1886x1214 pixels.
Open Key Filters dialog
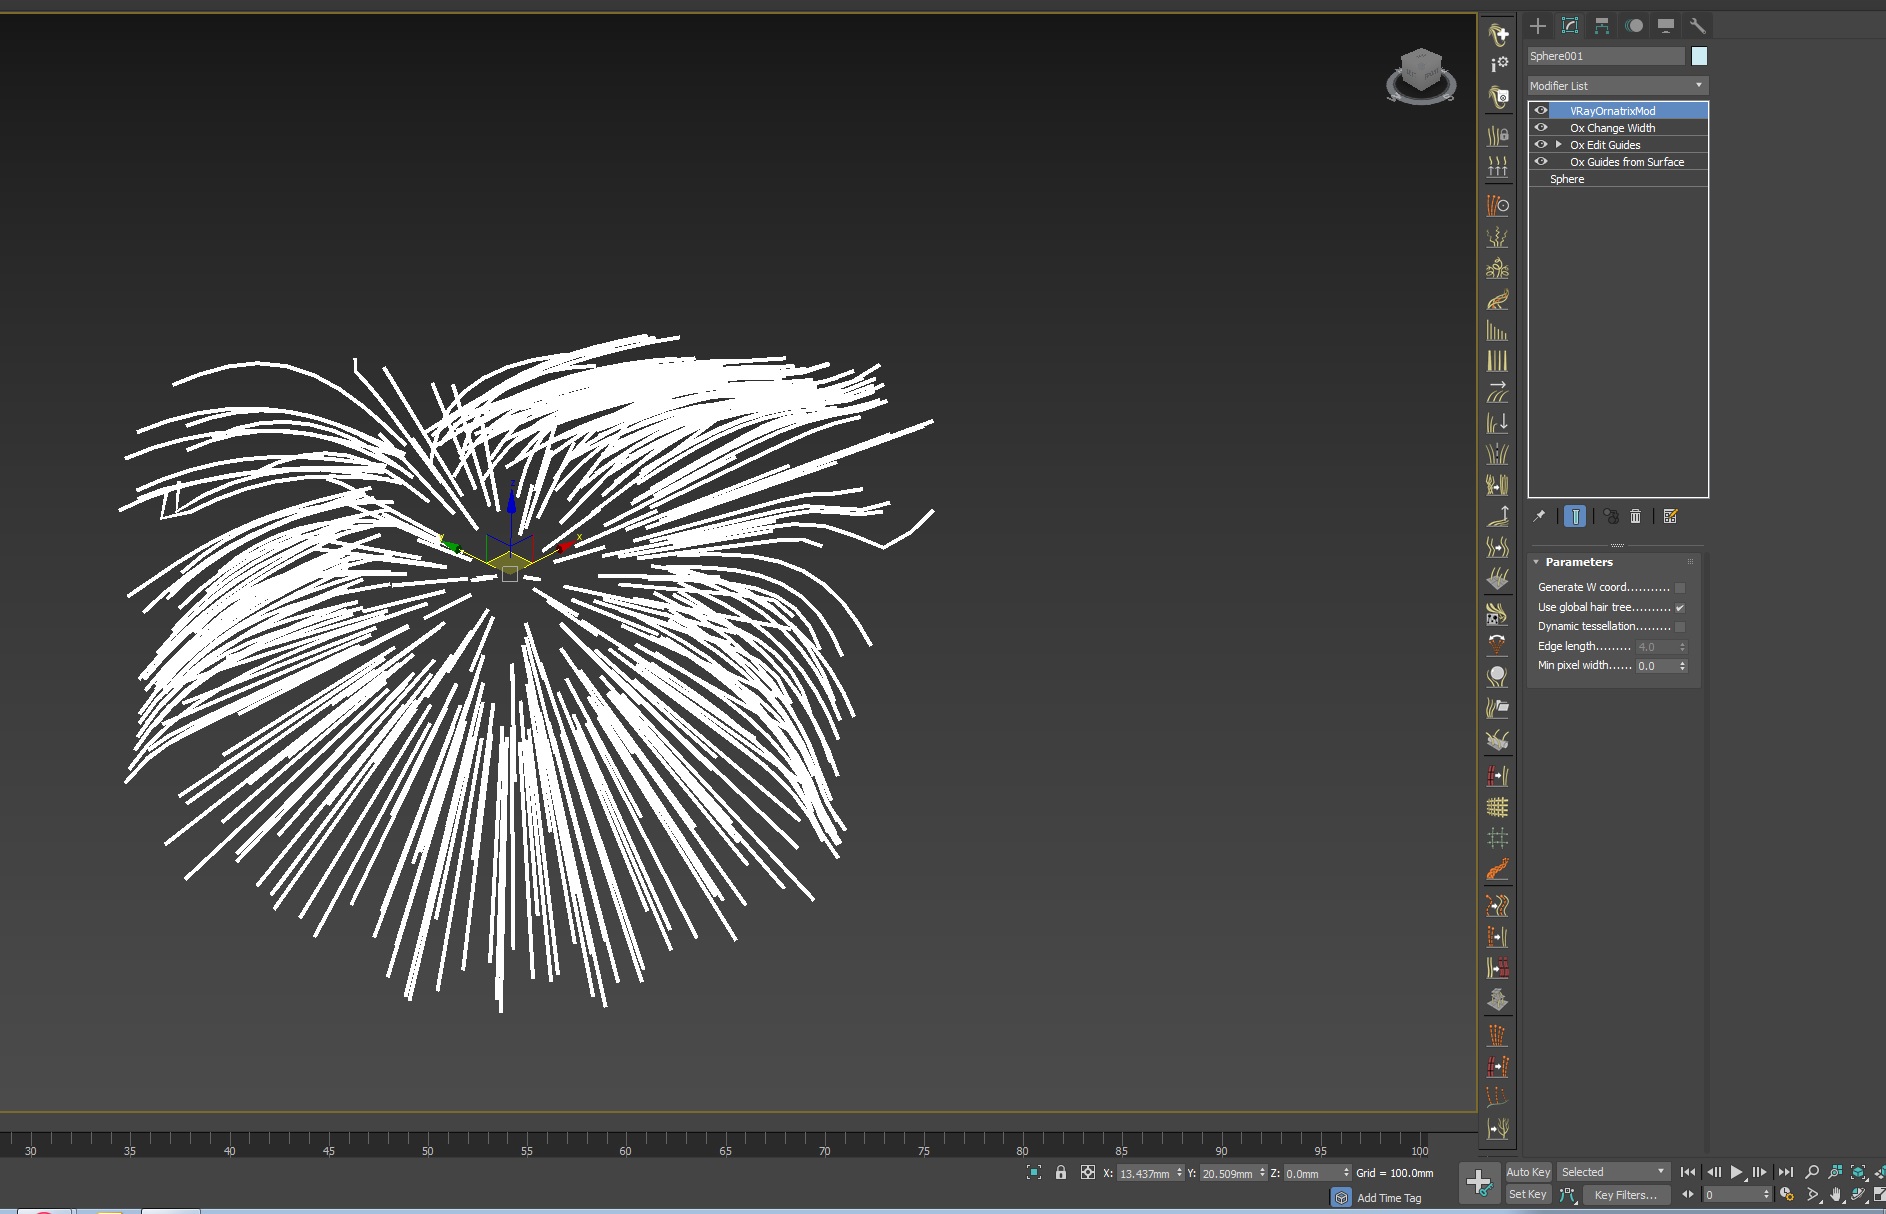point(1625,1194)
